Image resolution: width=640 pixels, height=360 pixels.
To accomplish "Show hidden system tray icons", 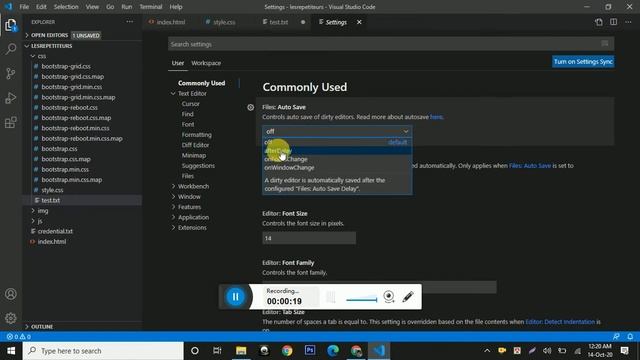I will [x=487, y=351].
